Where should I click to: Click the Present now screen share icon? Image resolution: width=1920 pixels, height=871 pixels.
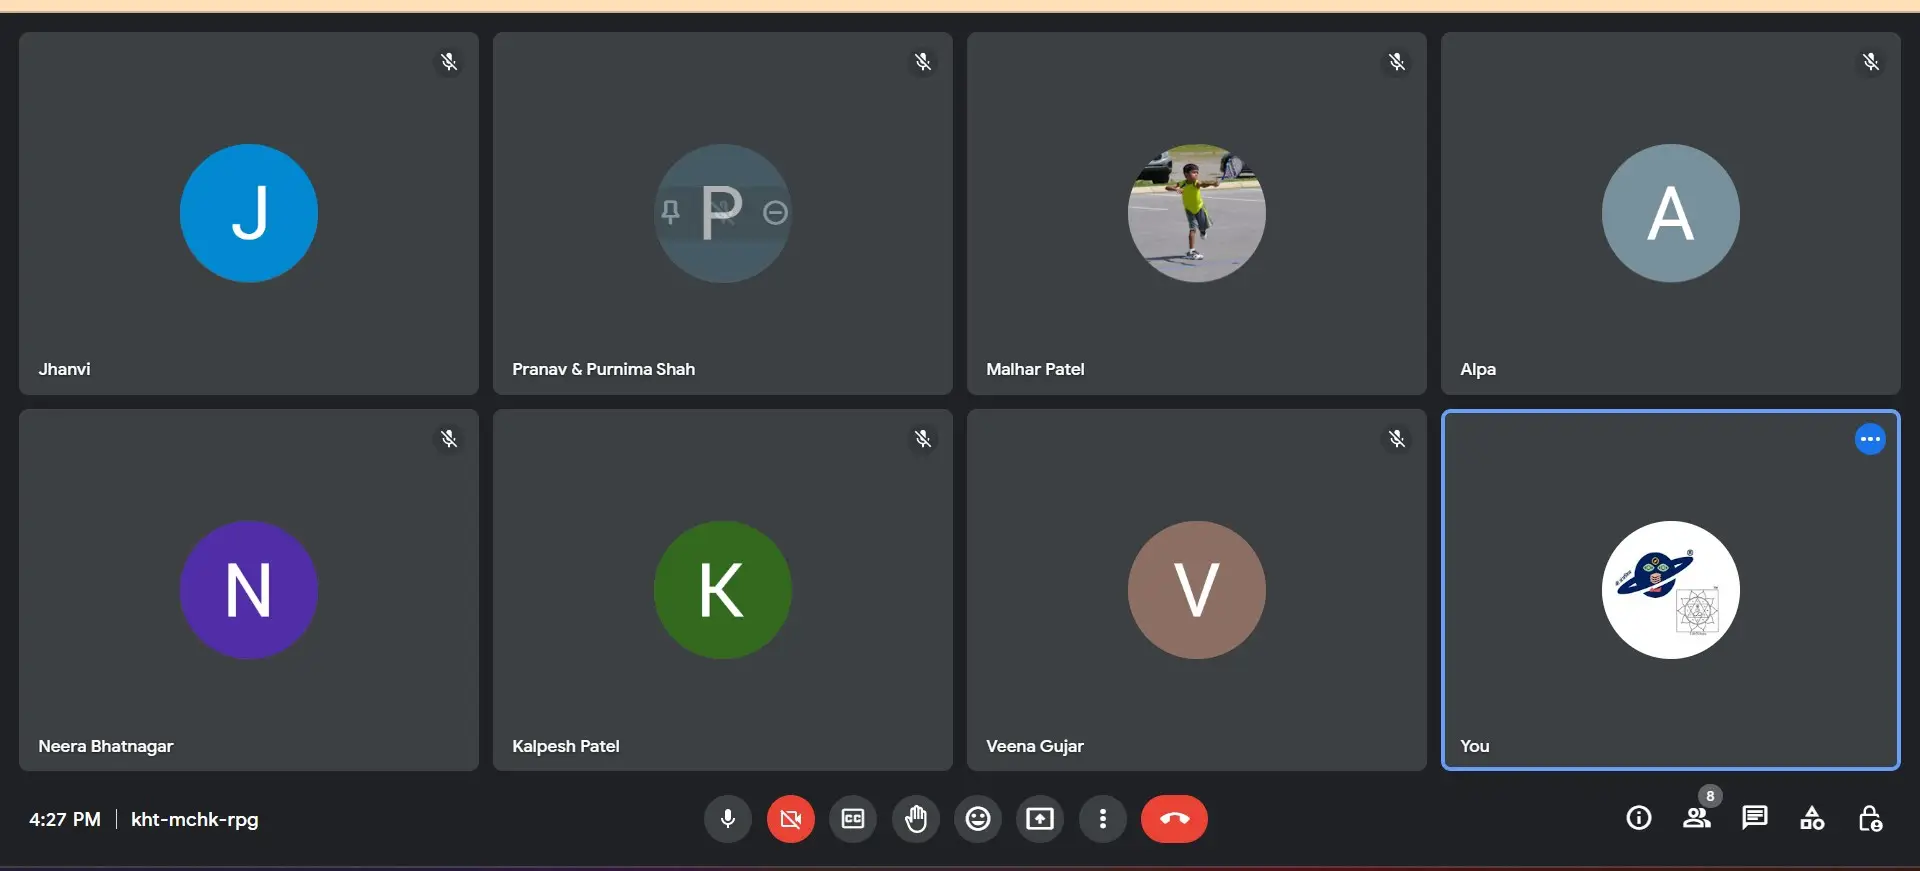pyautogui.click(x=1040, y=819)
